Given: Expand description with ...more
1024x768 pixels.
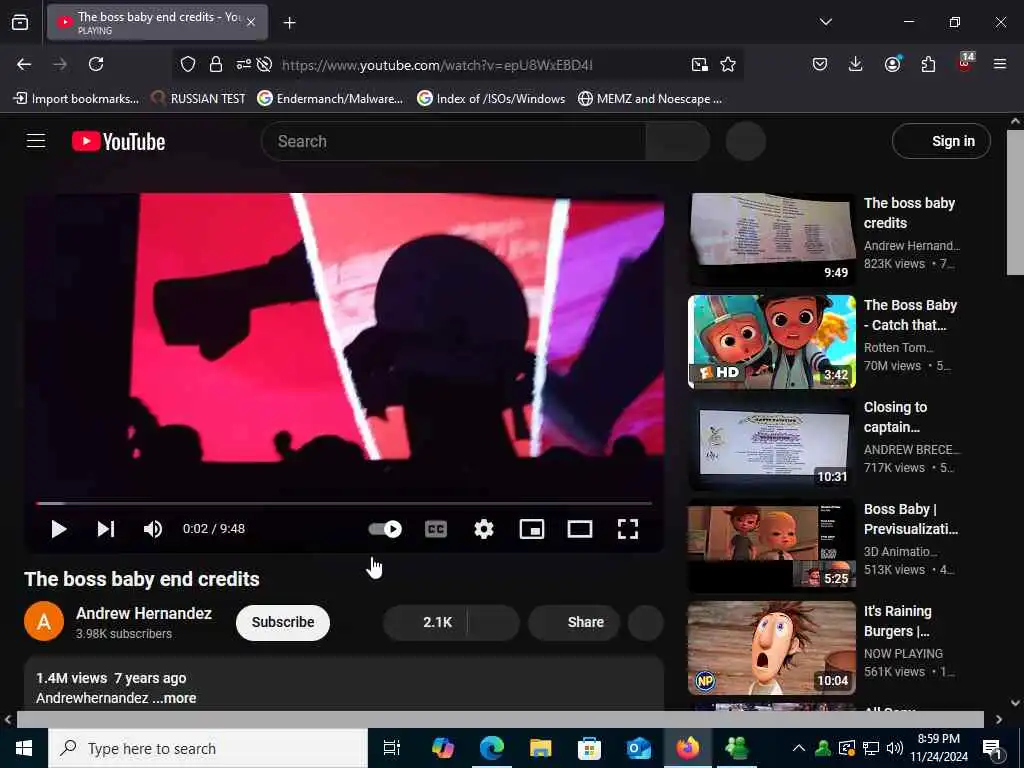Looking at the screenshot, I should [x=174, y=698].
